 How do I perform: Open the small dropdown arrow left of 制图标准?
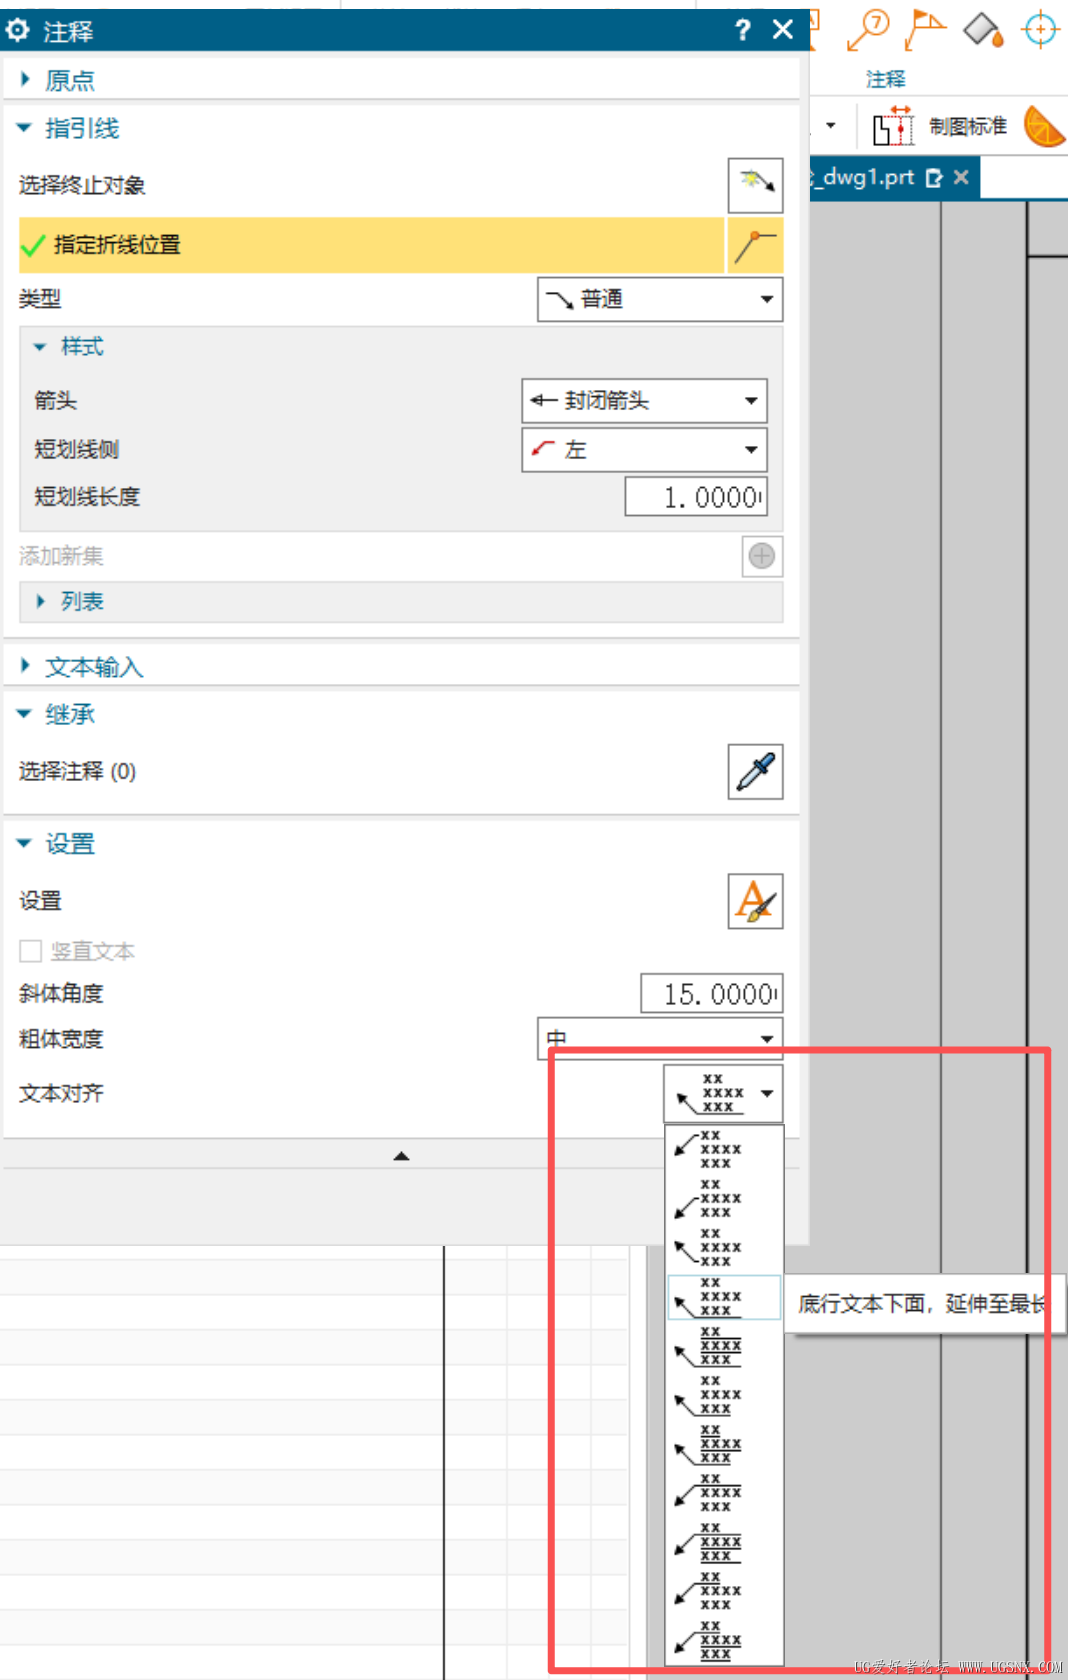click(x=830, y=127)
